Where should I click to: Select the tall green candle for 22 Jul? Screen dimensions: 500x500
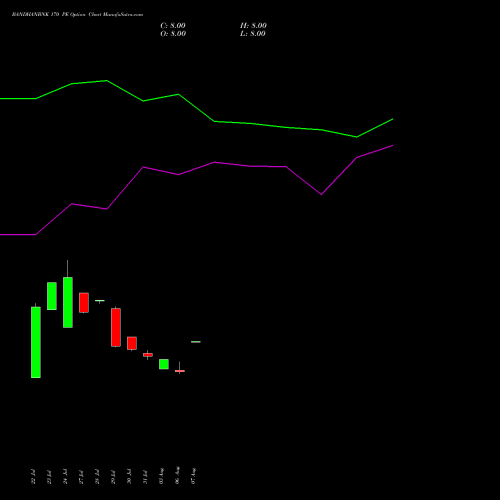point(36,342)
